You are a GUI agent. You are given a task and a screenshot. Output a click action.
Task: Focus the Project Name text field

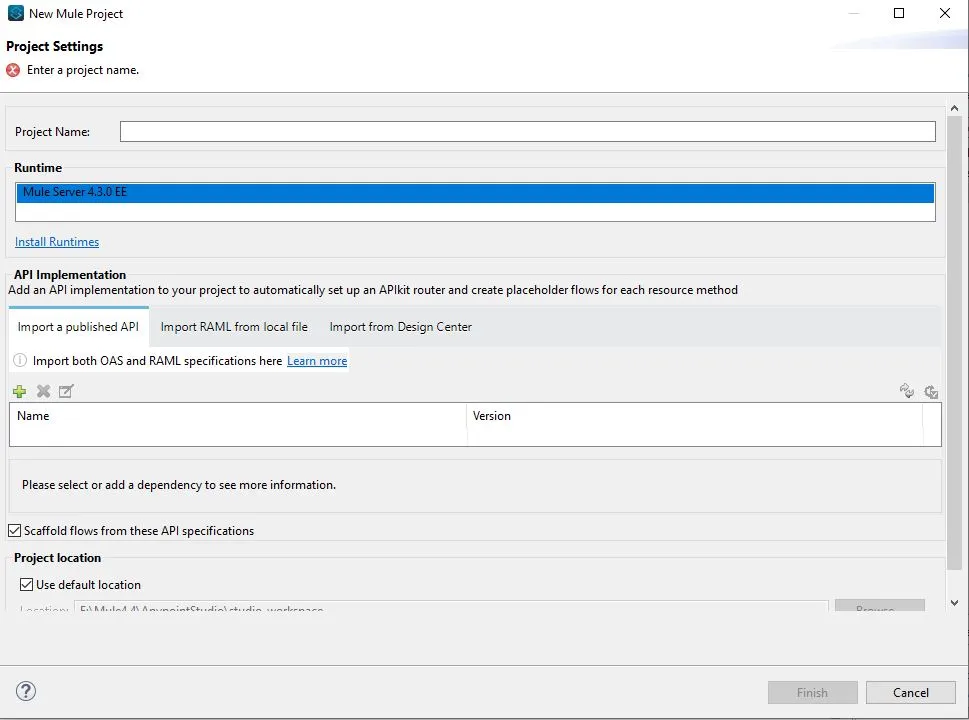[x=527, y=131]
